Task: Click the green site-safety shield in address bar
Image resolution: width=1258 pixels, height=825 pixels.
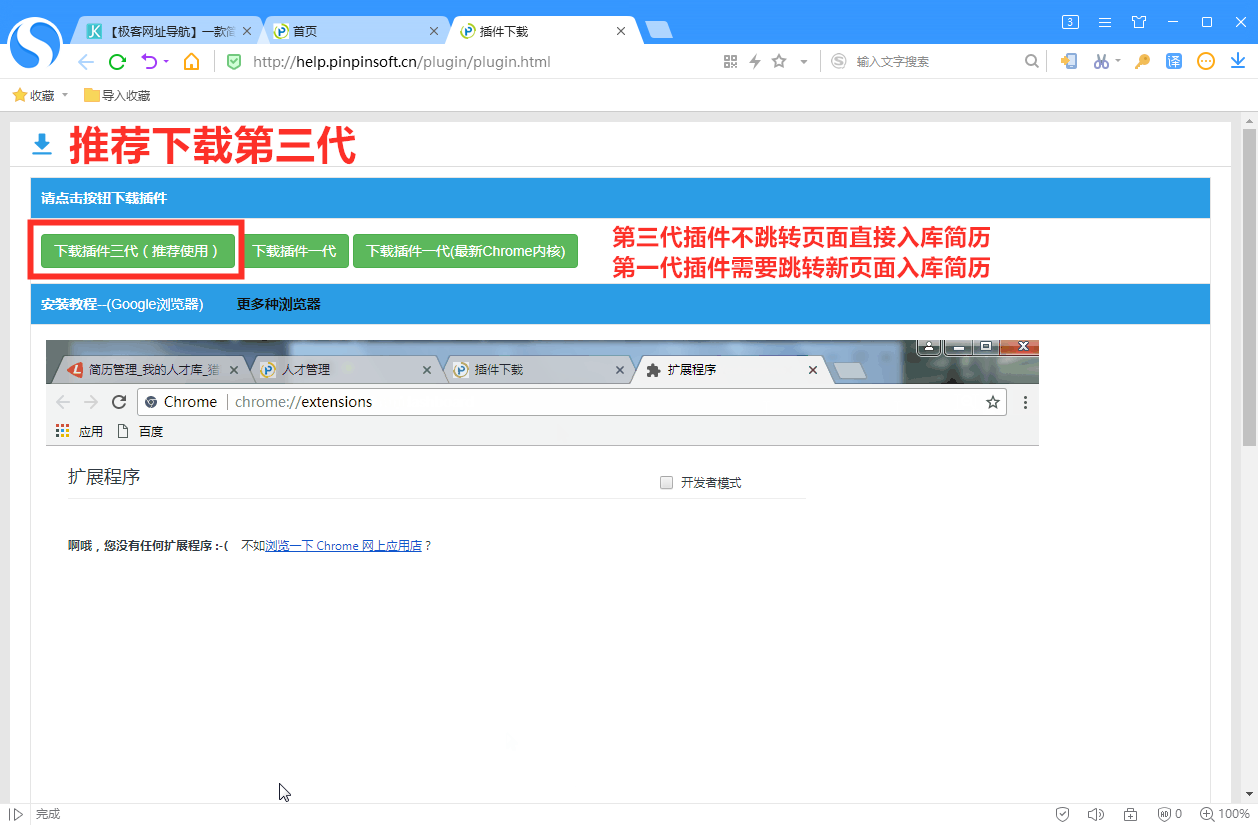Action: click(x=233, y=61)
